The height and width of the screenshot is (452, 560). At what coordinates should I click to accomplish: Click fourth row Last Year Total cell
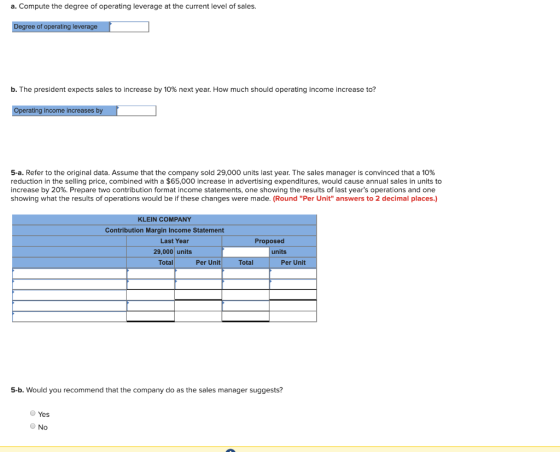pos(151,306)
